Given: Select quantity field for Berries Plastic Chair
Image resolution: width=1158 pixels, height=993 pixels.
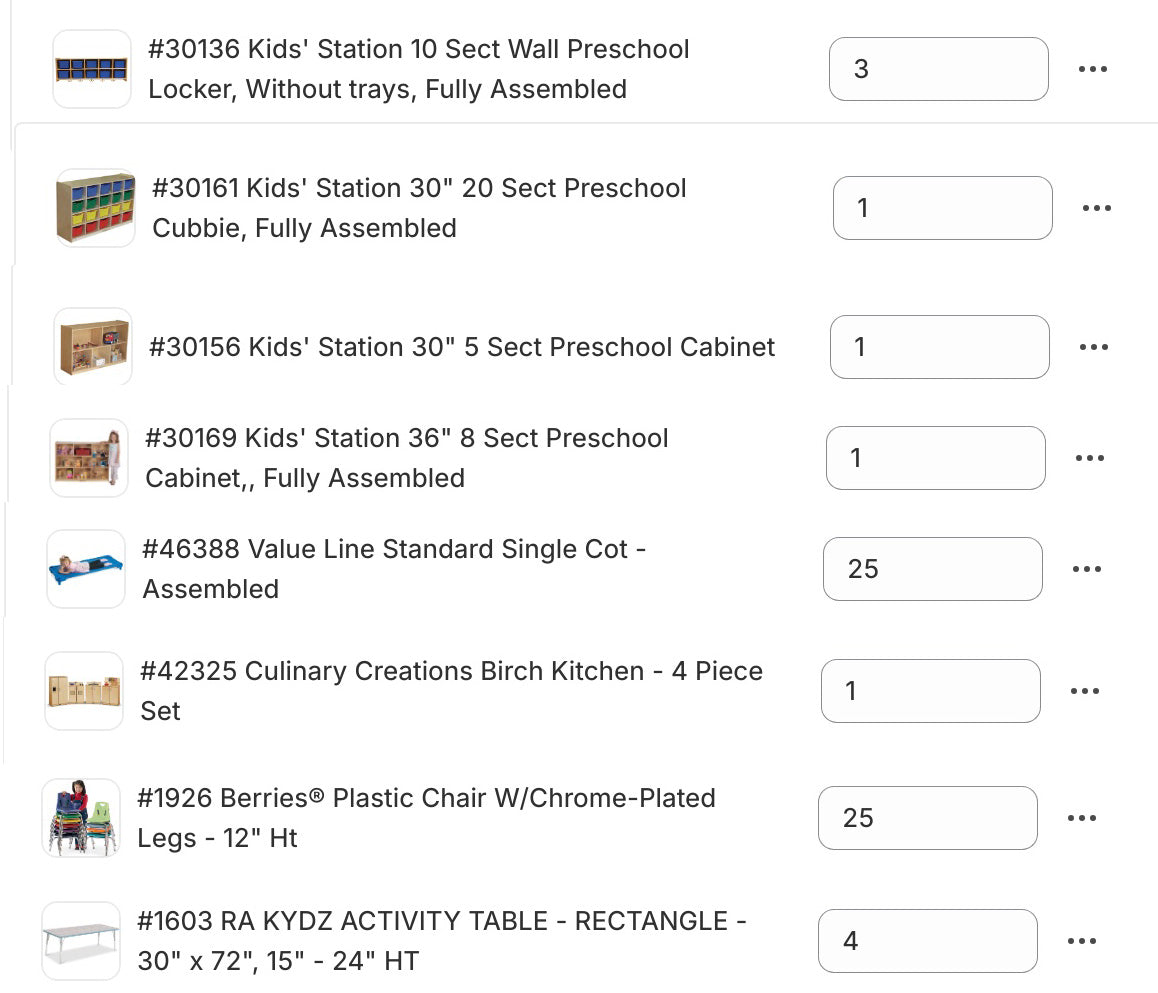Looking at the screenshot, I should pos(927,818).
